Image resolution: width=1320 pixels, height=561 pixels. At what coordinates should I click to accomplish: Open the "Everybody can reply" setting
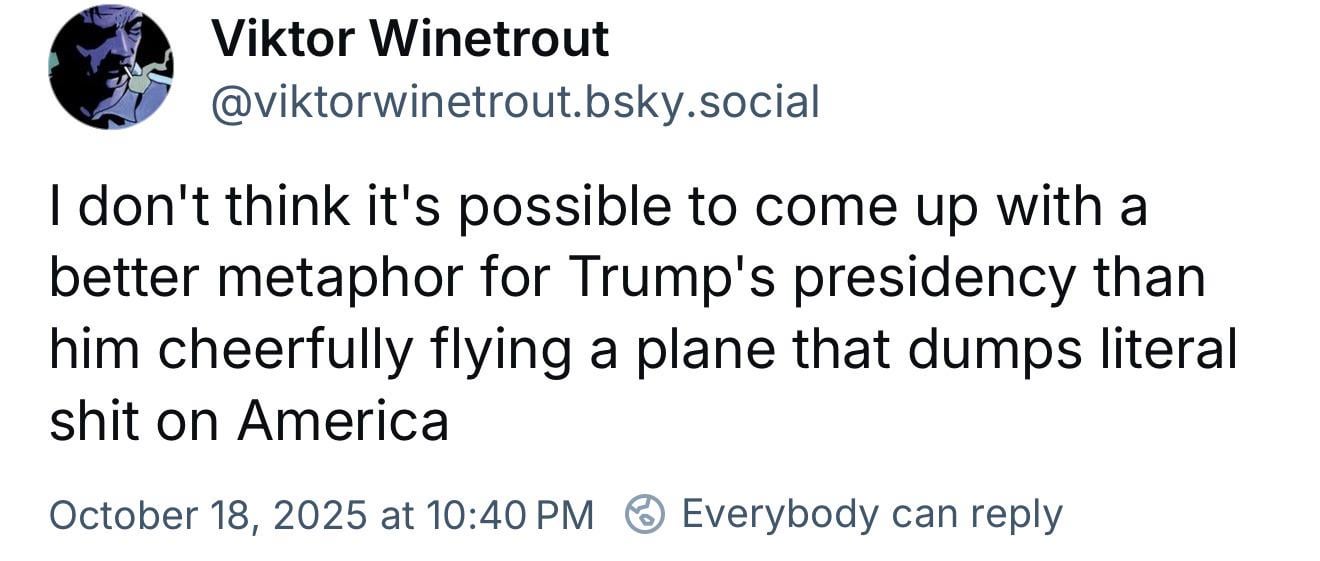coord(871,514)
